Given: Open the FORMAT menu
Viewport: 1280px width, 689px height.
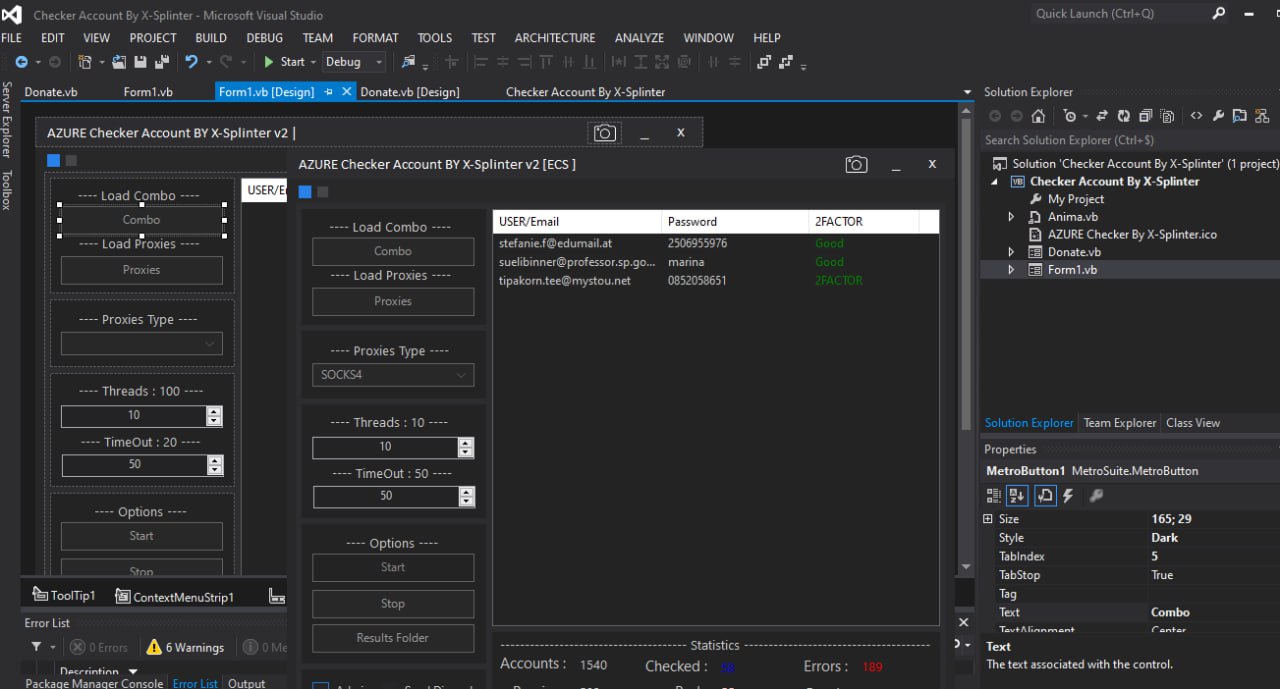Looking at the screenshot, I should [376, 38].
